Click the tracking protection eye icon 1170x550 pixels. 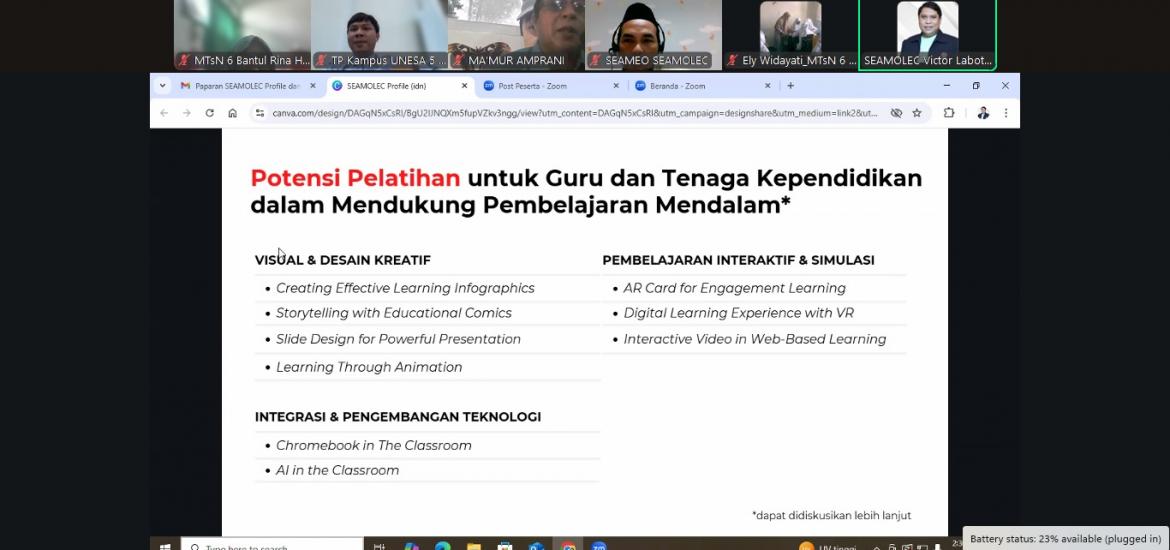point(896,113)
